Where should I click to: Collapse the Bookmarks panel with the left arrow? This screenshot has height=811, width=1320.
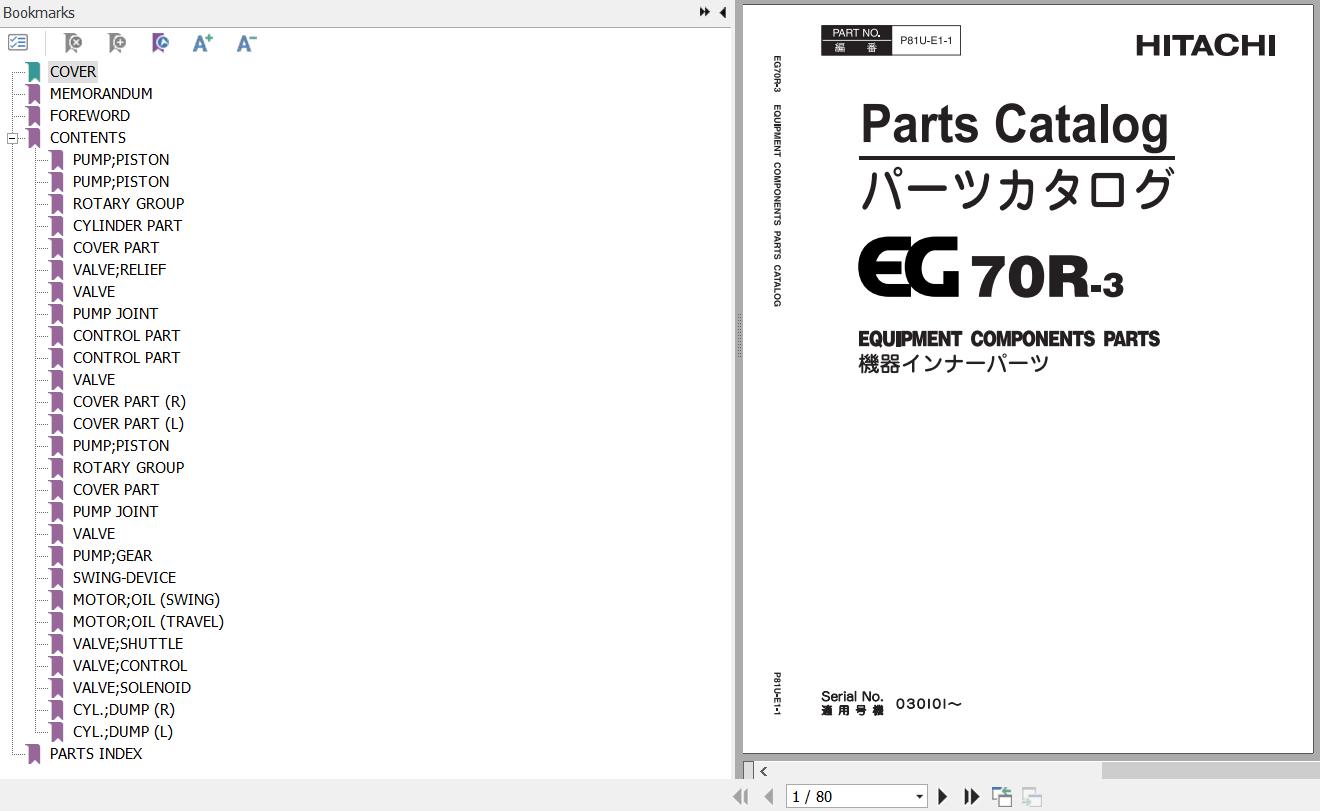(x=722, y=12)
